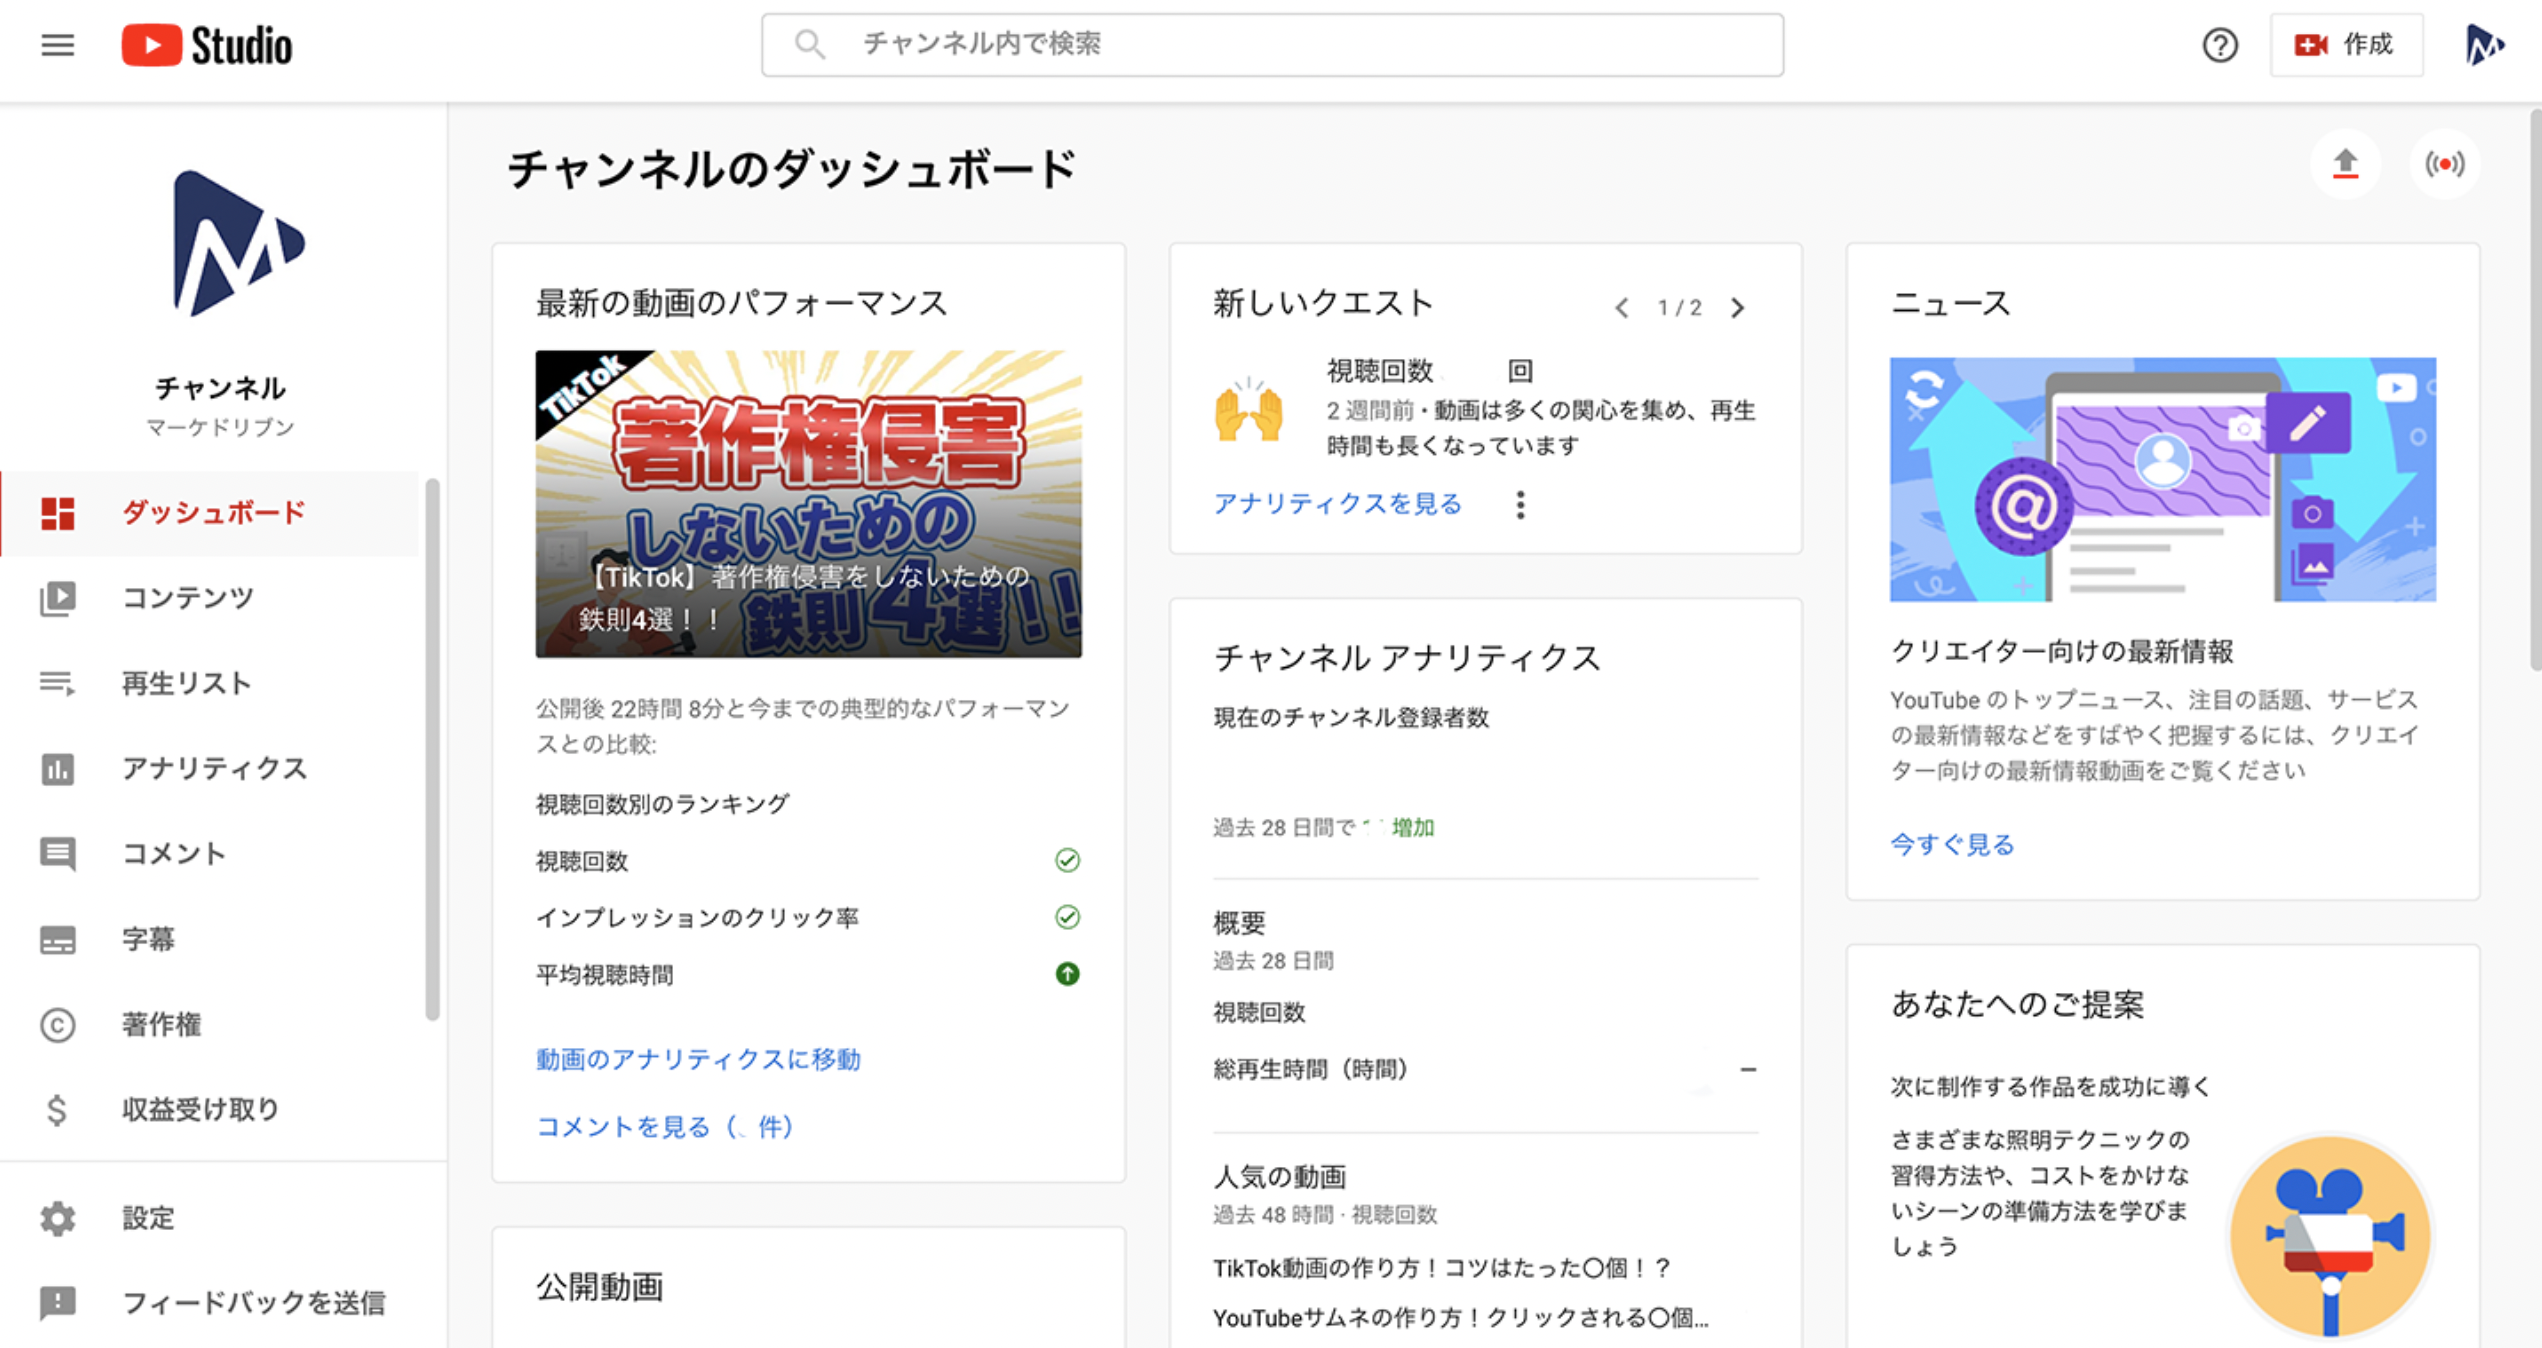Follow the コメントを見る link

666,1127
